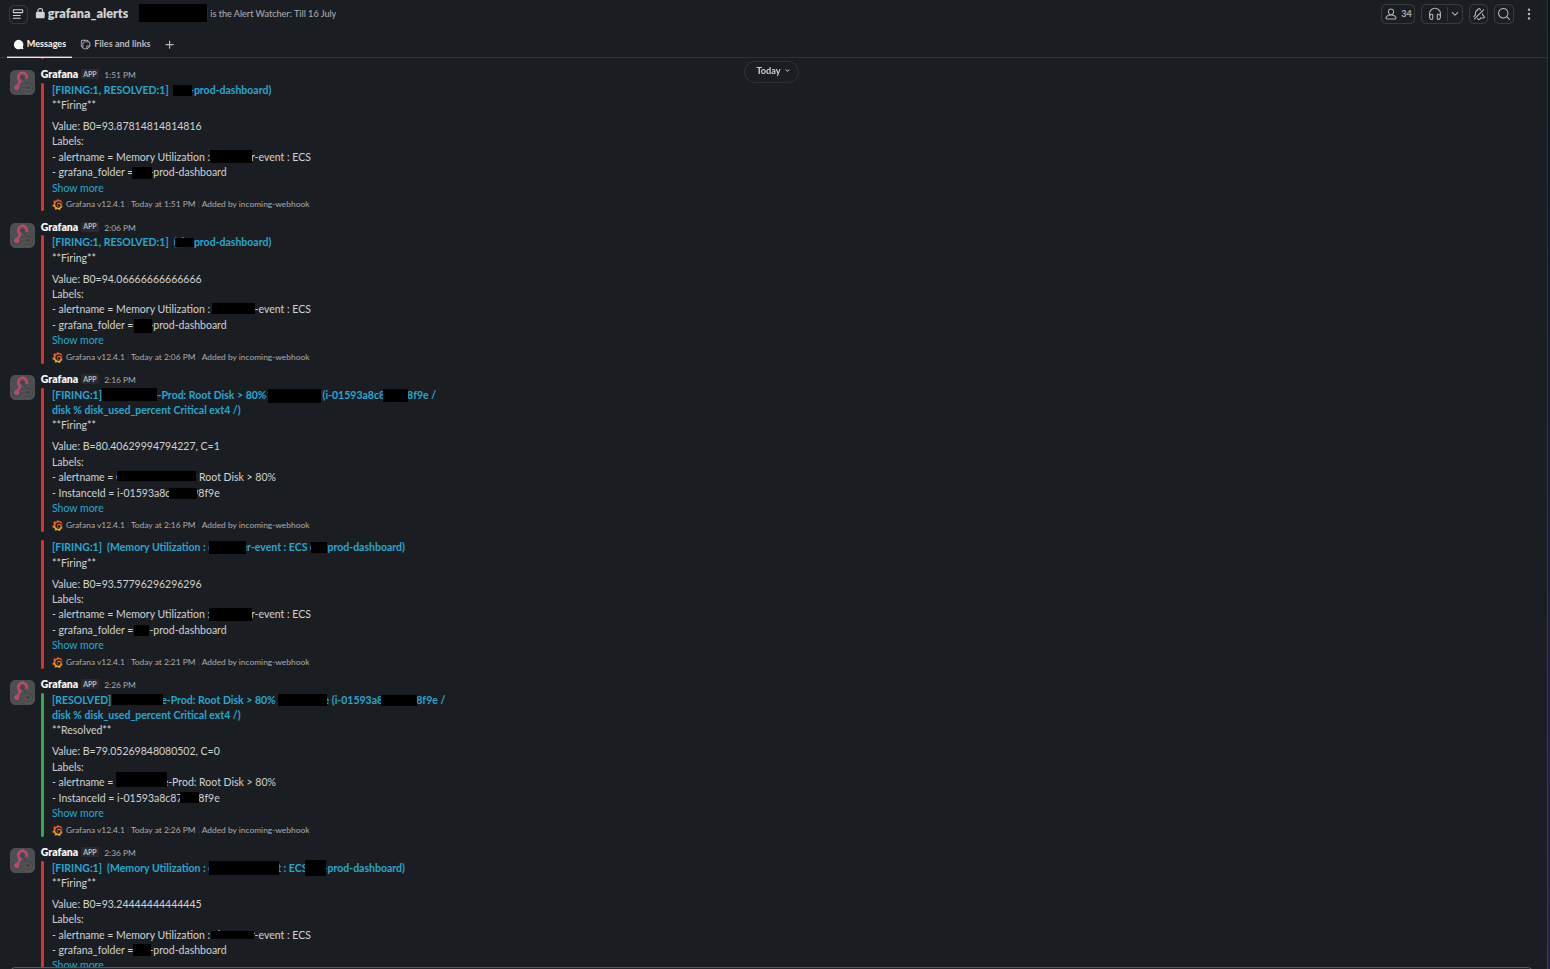Click Grafana avatar on the 1:51 PM message
Image resolution: width=1550 pixels, height=969 pixels.
(22, 82)
